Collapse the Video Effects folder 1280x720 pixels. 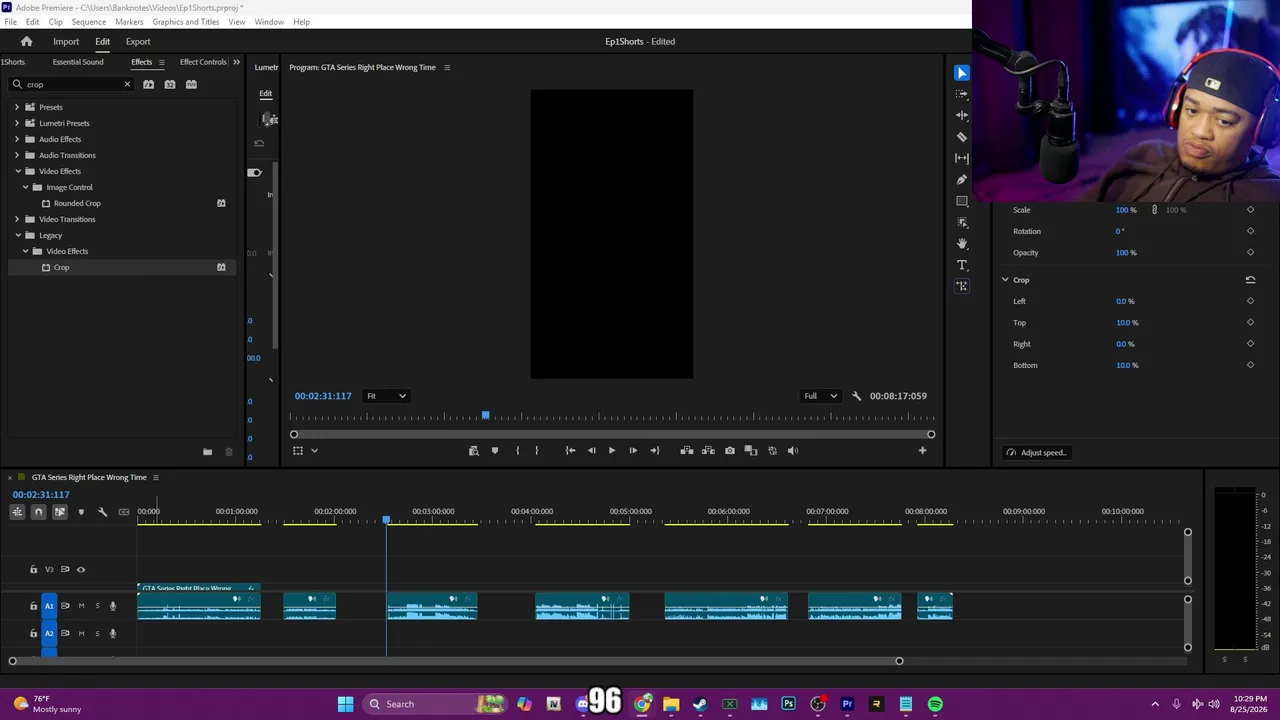tap(17, 171)
